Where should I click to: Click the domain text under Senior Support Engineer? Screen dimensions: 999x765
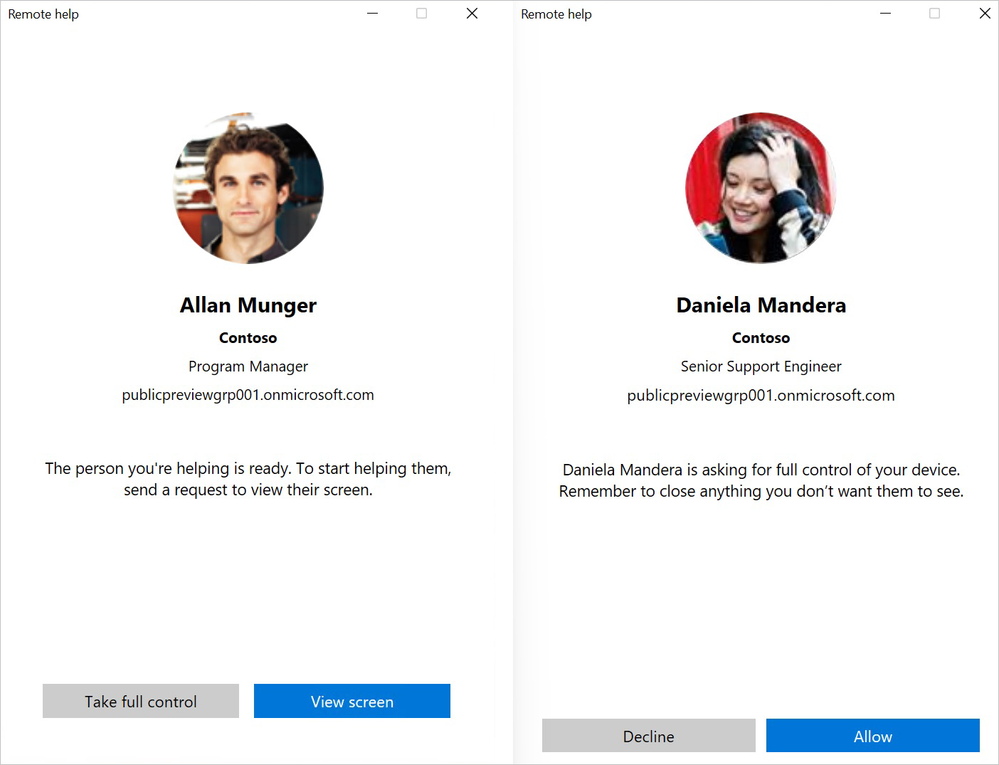click(761, 396)
